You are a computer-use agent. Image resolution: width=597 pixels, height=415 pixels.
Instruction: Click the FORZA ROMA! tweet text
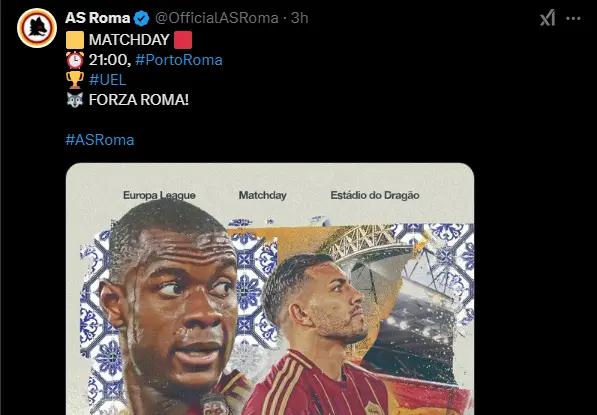(x=139, y=100)
